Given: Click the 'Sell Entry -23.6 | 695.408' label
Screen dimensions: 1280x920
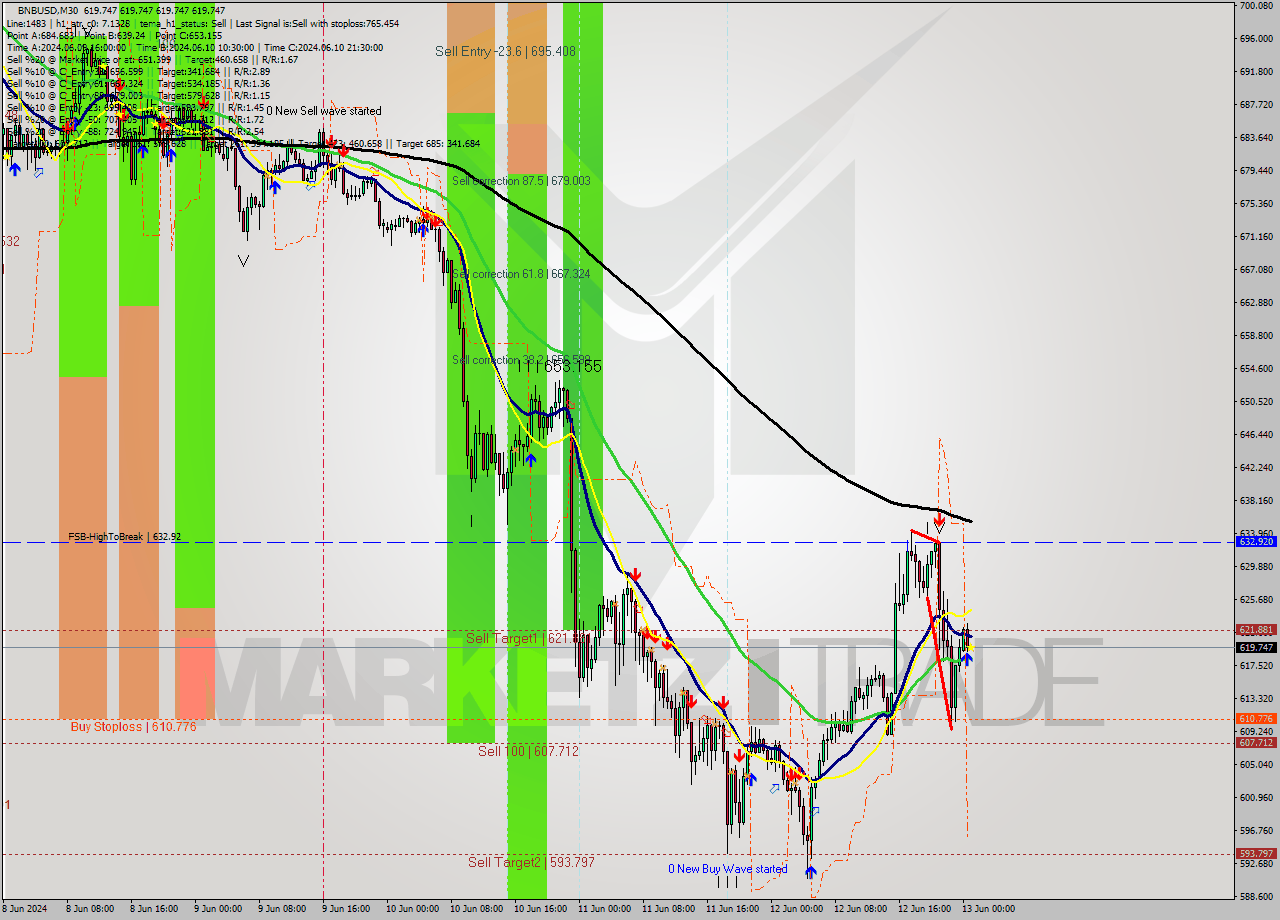Looking at the screenshot, I should click(x=505, y=51).
